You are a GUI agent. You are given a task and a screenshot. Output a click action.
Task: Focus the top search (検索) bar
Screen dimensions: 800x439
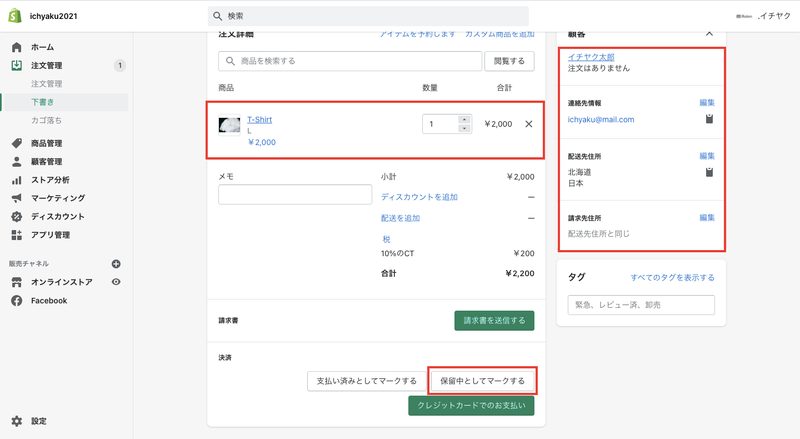tap(368, 16)
